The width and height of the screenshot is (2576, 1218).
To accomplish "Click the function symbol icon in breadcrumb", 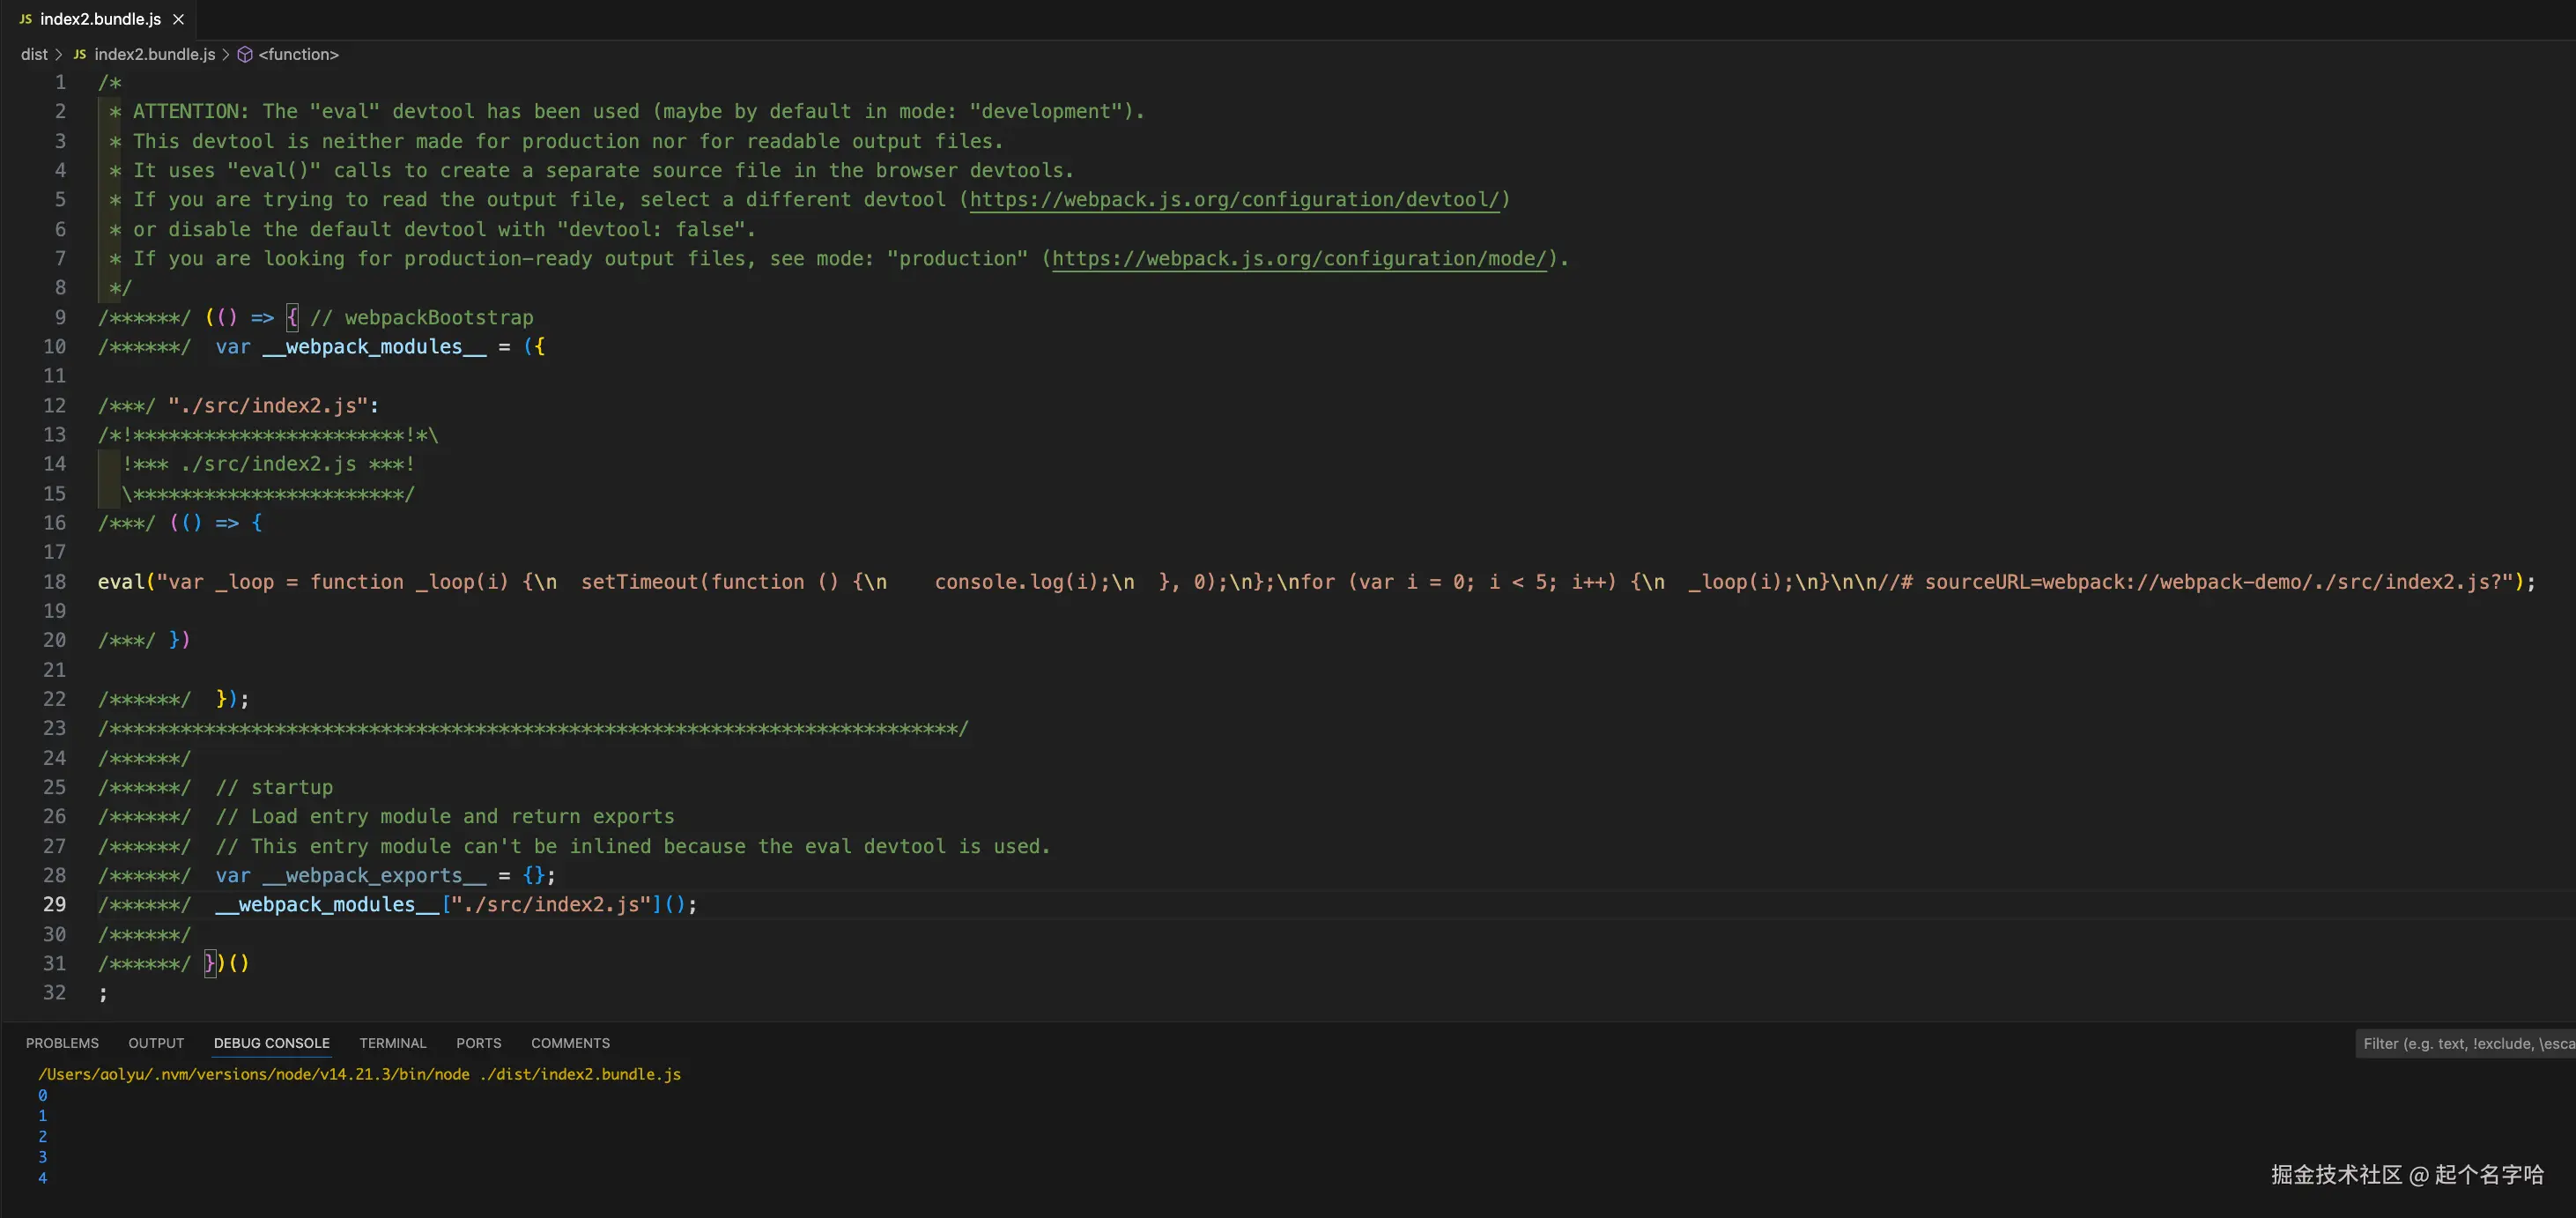I will coord(245,54).
